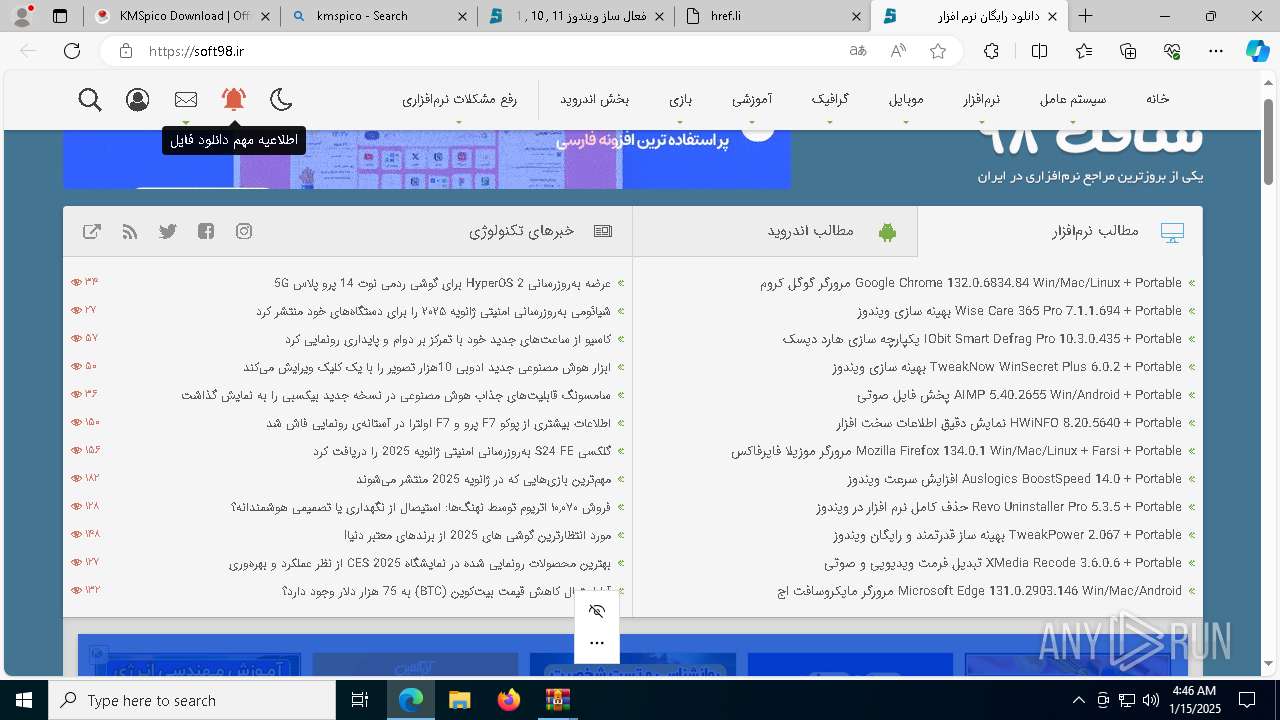Viewport: 1280px width, 720px height.
Task: Click the newspaper icon beside technology news
Action: click(603, 231)
